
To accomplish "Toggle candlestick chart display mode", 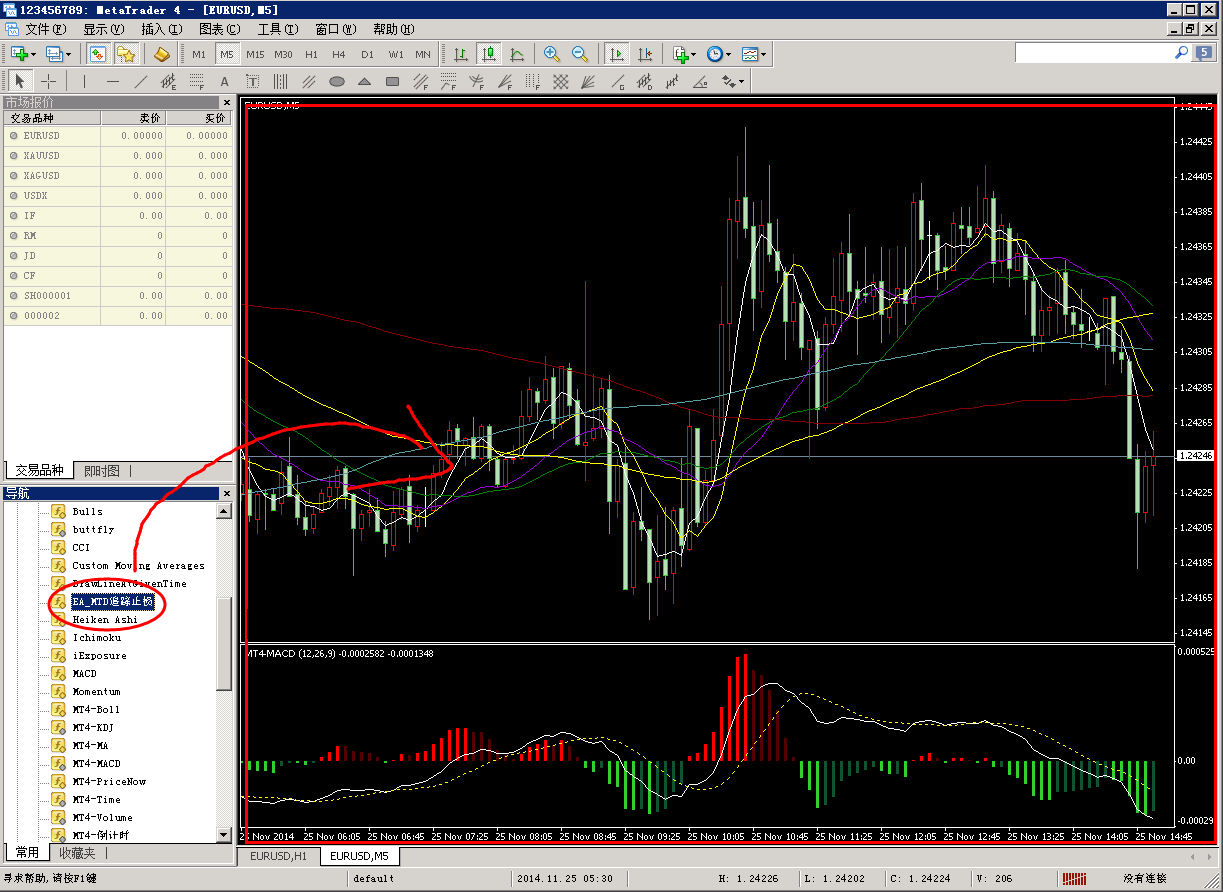I will [x=489, y=54].
